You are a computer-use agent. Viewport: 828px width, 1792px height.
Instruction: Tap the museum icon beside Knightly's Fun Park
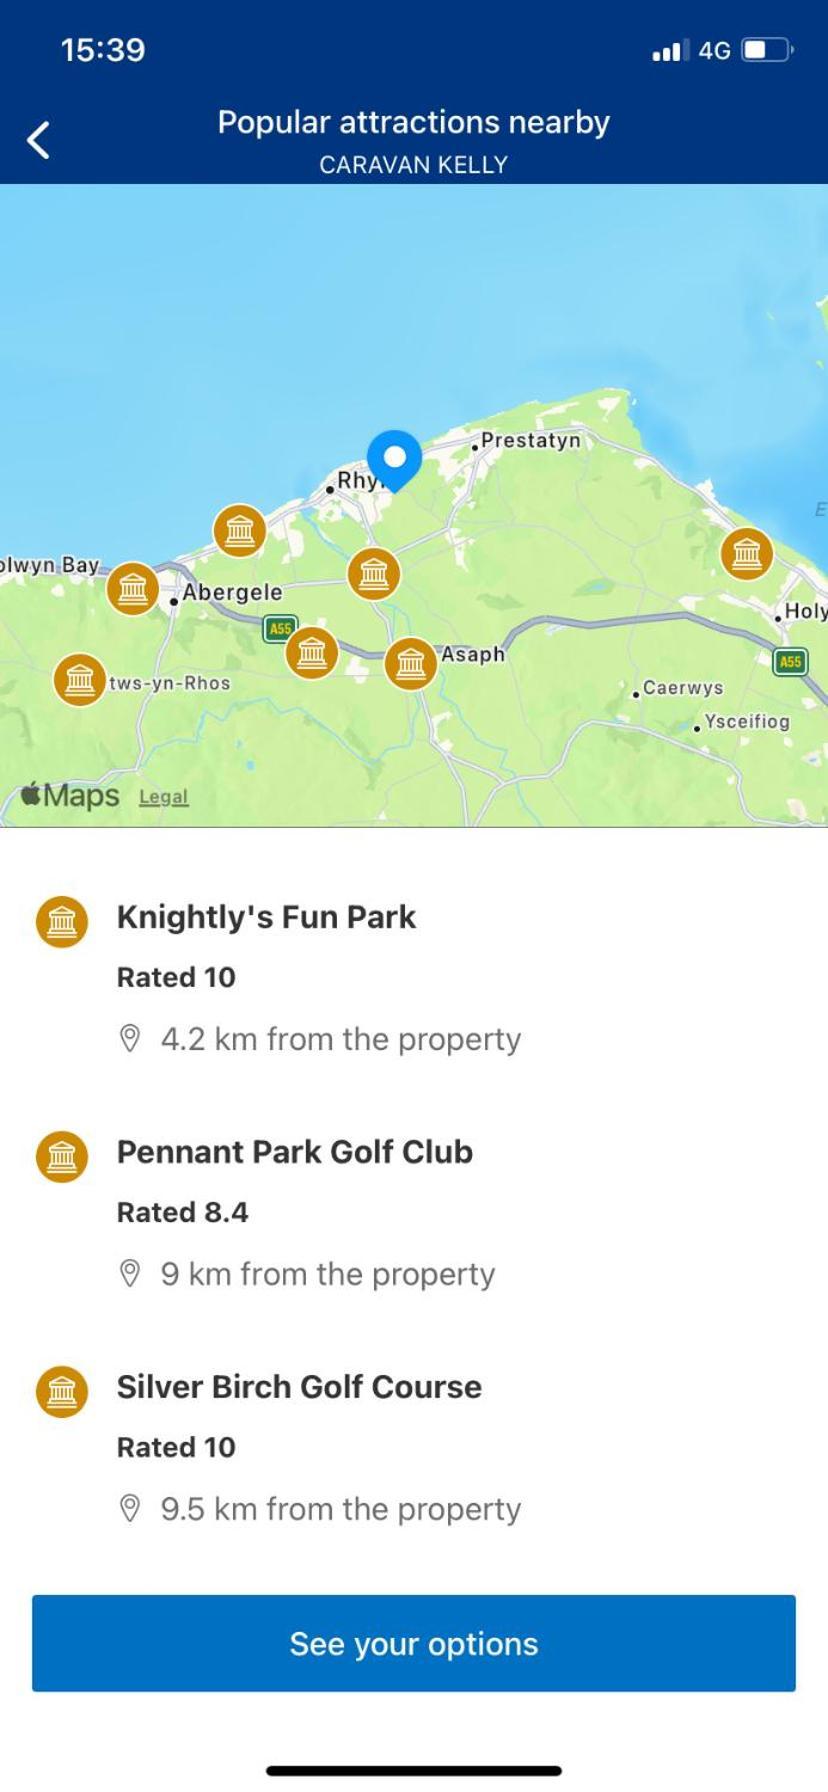click(62, 921)
